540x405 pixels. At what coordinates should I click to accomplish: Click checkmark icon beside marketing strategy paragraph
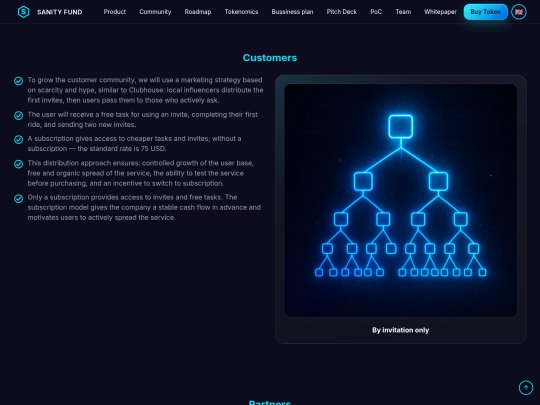point(19,81)
